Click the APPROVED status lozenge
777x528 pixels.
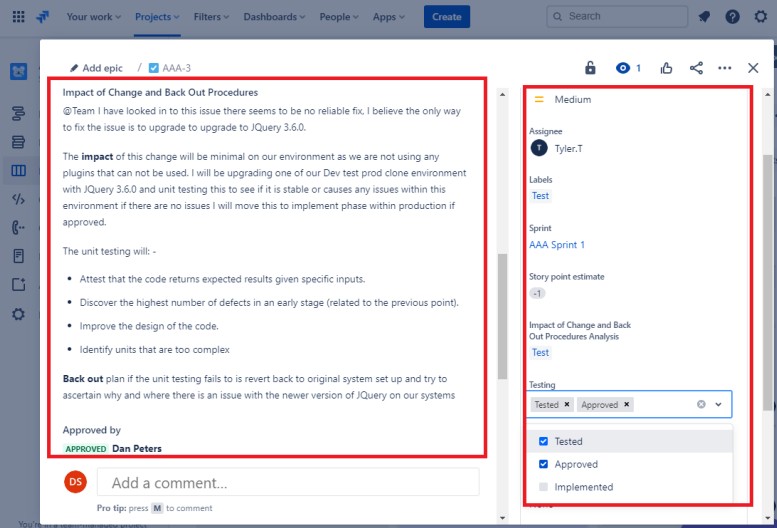[86, 449]
